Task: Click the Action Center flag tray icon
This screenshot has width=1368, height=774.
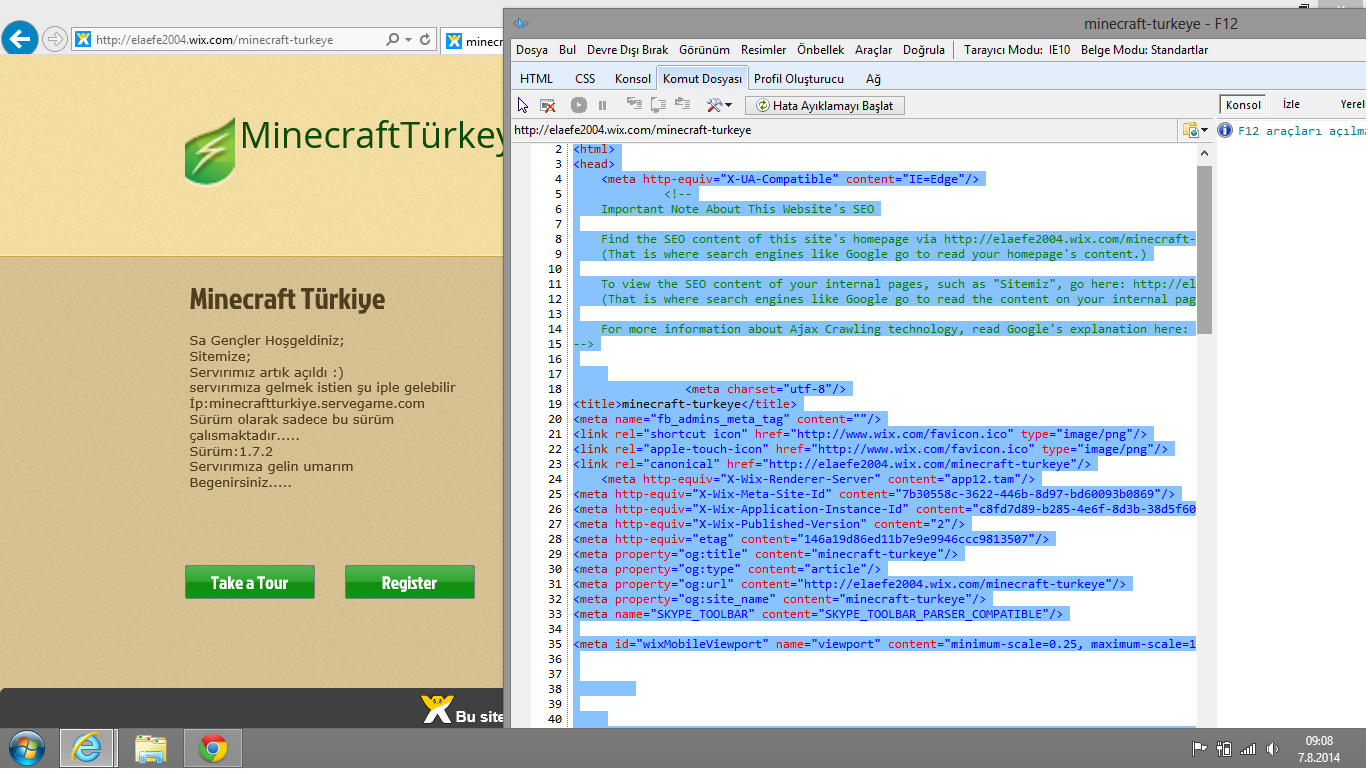Action: pos(1199,748)
